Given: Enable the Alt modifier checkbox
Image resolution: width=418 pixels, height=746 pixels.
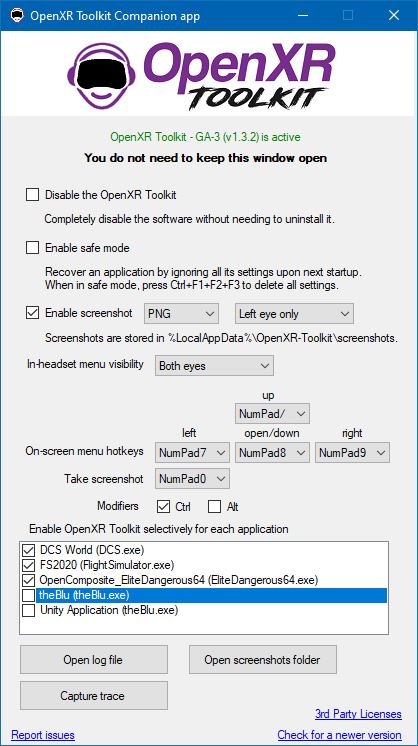Looking at the screenshot, I should [x=215, y=507].
